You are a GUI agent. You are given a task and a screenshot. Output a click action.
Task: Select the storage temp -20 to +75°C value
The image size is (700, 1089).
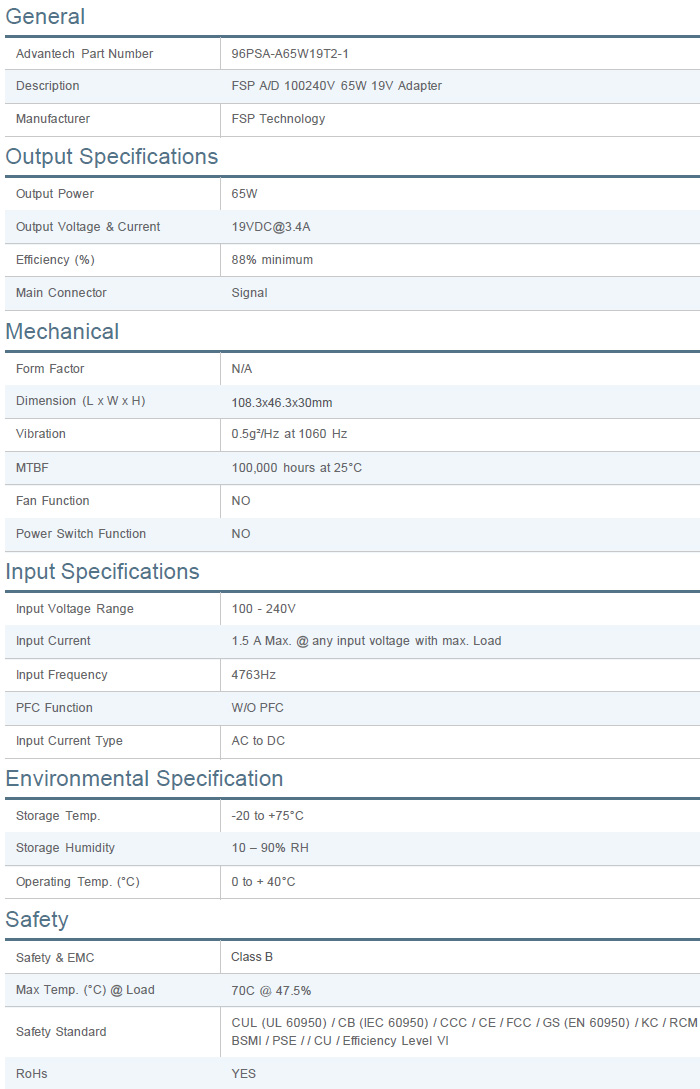coord(267,816)
